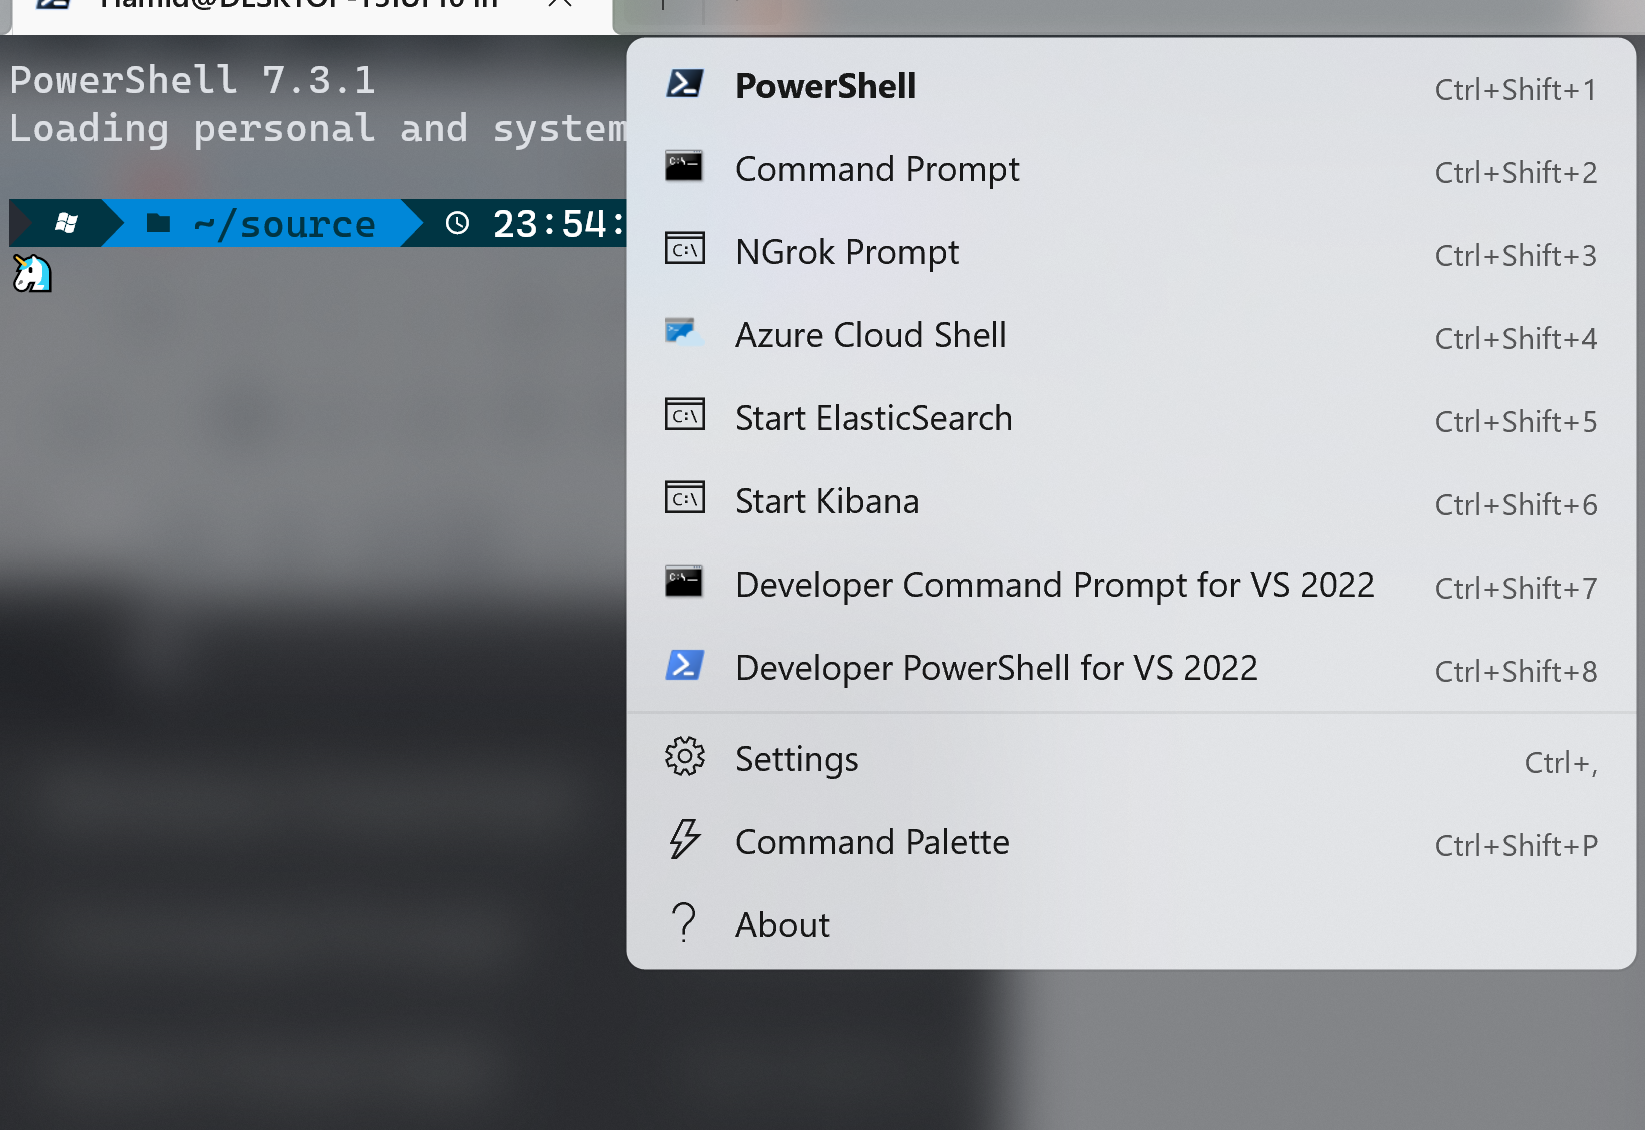Click the Azure Cloud Shell icon
The height and width of the screenshot is (1130, 1645).
point(684,332)
